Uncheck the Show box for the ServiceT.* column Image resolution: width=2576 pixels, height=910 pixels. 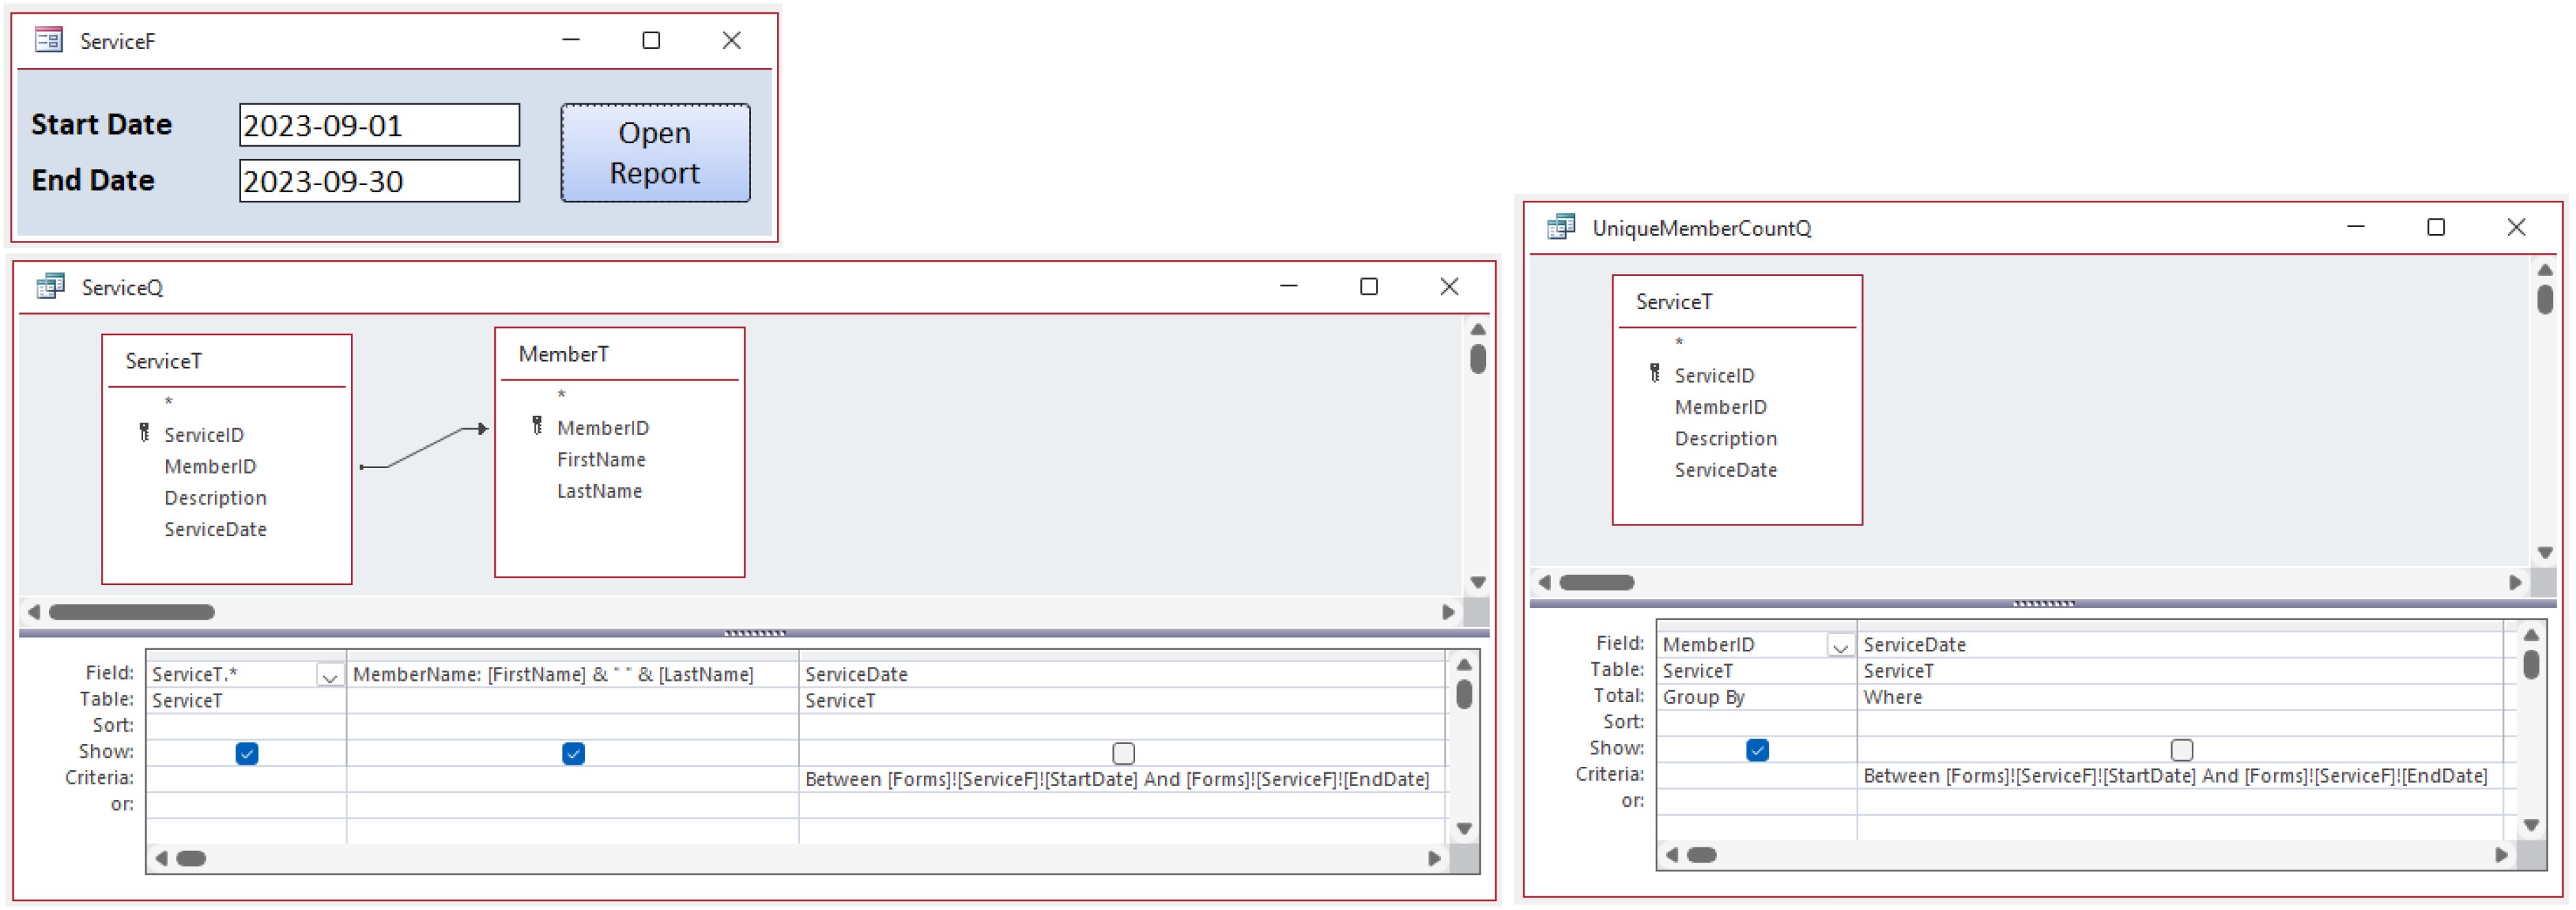pyautogui.click(x=246, y=754)
